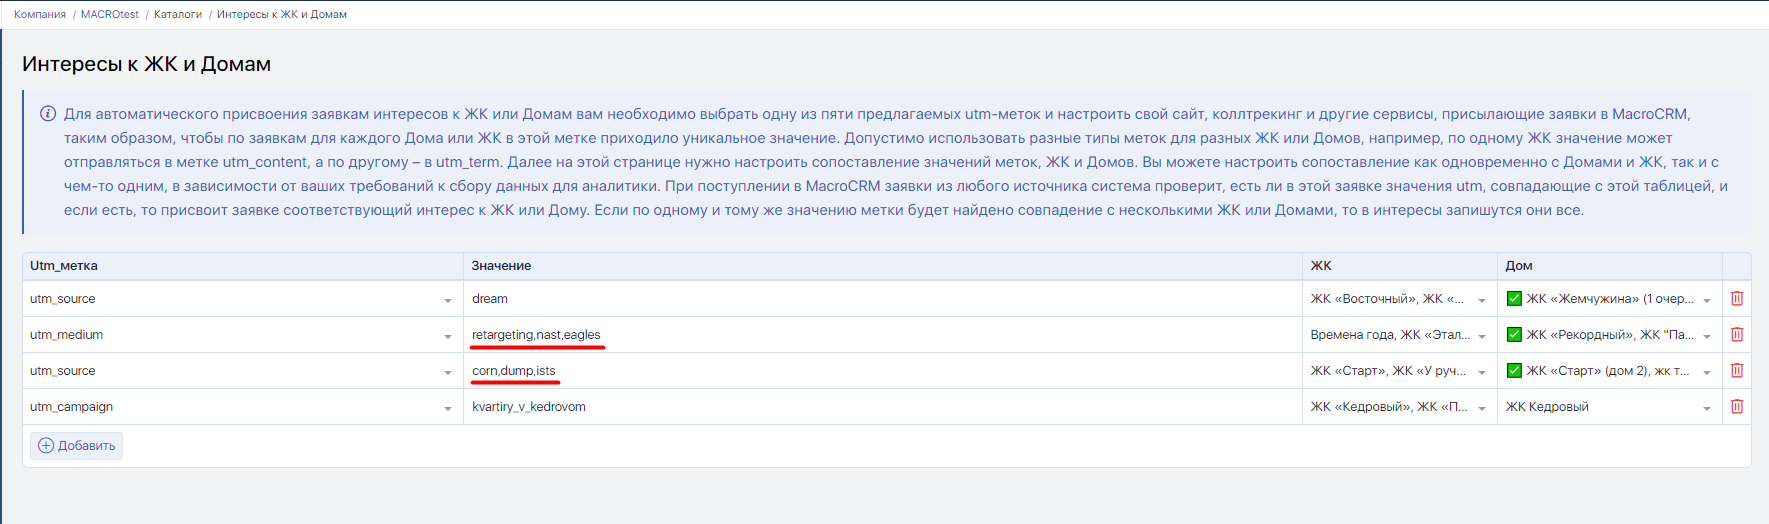This screenshot has width=1769, height=524.
Task: Go to Компания in breadcrumbs
Action: pyautogui.click(x=40, y=15)
